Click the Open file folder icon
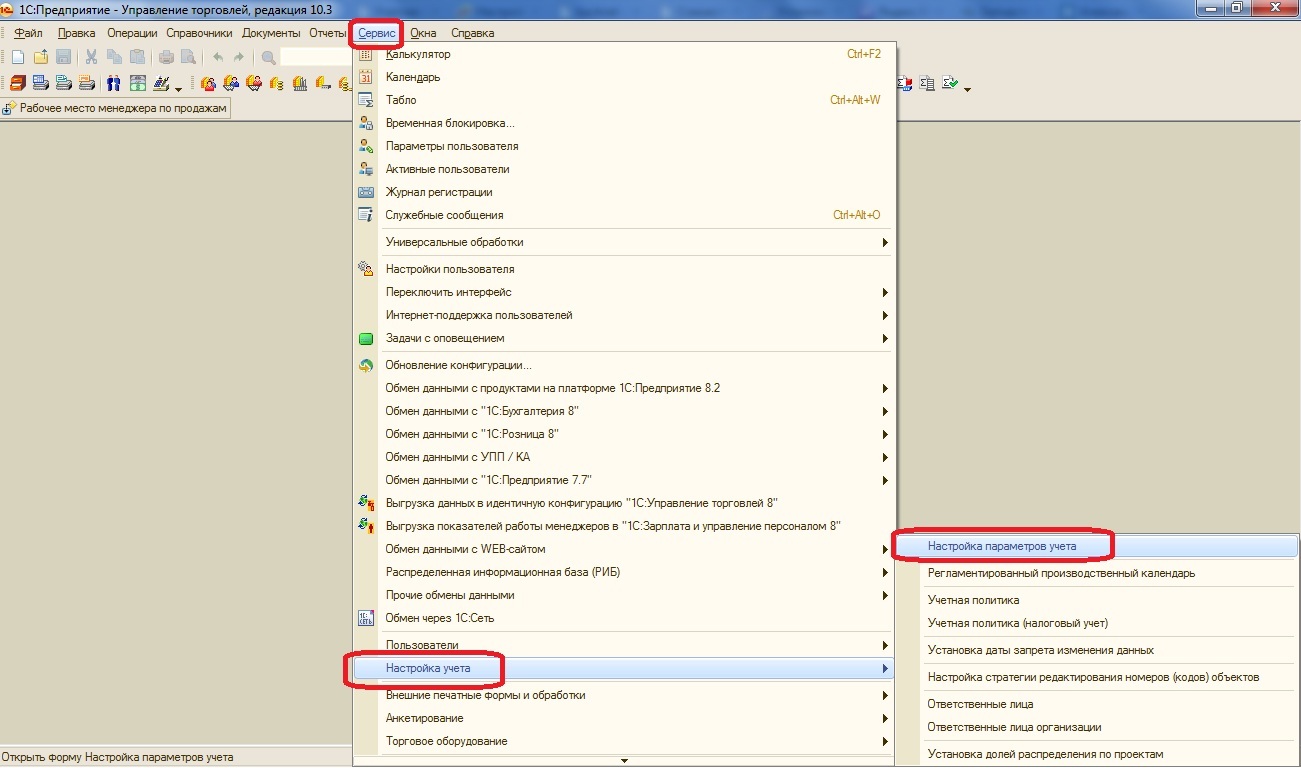Image resolution: width=1301 pixels, height=768 pixels. pyautogui.click(x=41, y=57)
